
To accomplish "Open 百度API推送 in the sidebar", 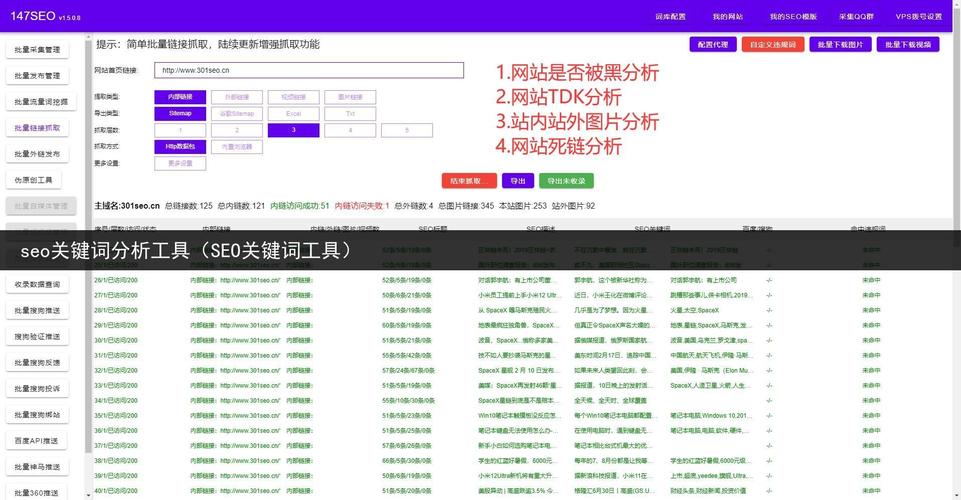I will click(36, 441).
